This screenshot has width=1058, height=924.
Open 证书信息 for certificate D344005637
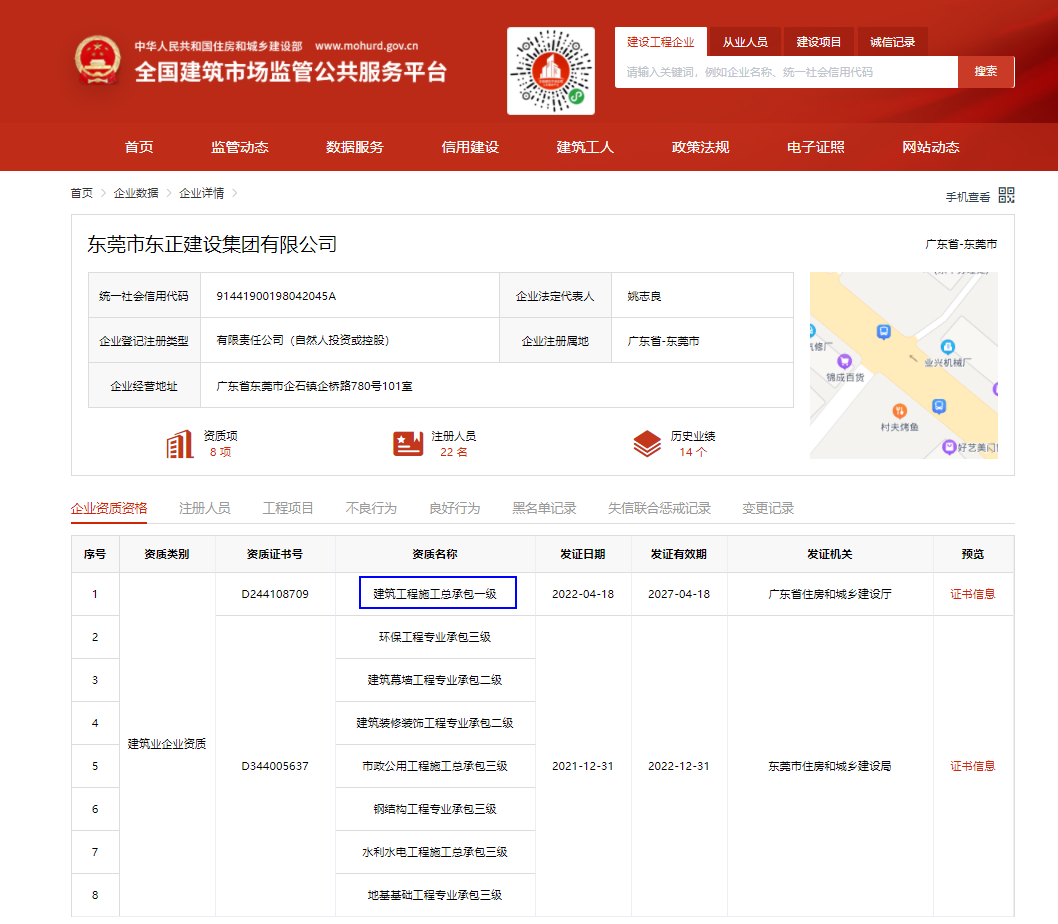point(972,766)
